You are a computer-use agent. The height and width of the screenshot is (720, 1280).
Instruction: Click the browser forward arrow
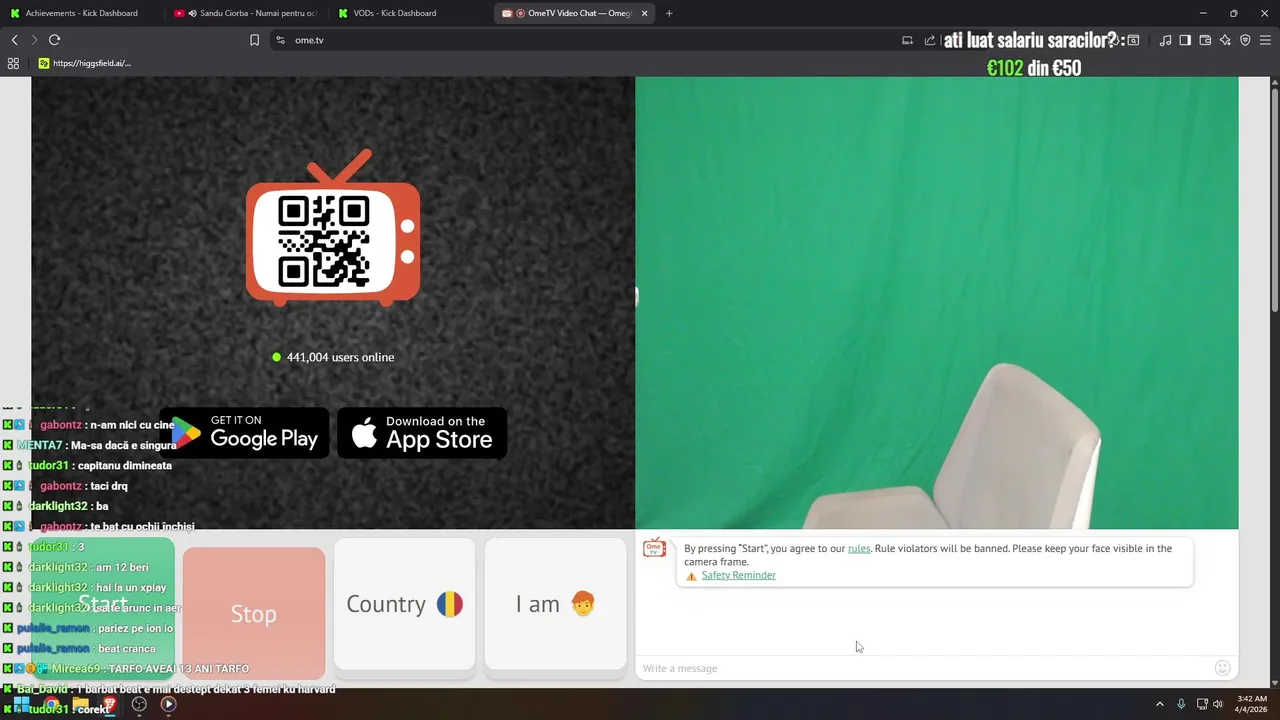pyautogui.click(x=34, y=40)
